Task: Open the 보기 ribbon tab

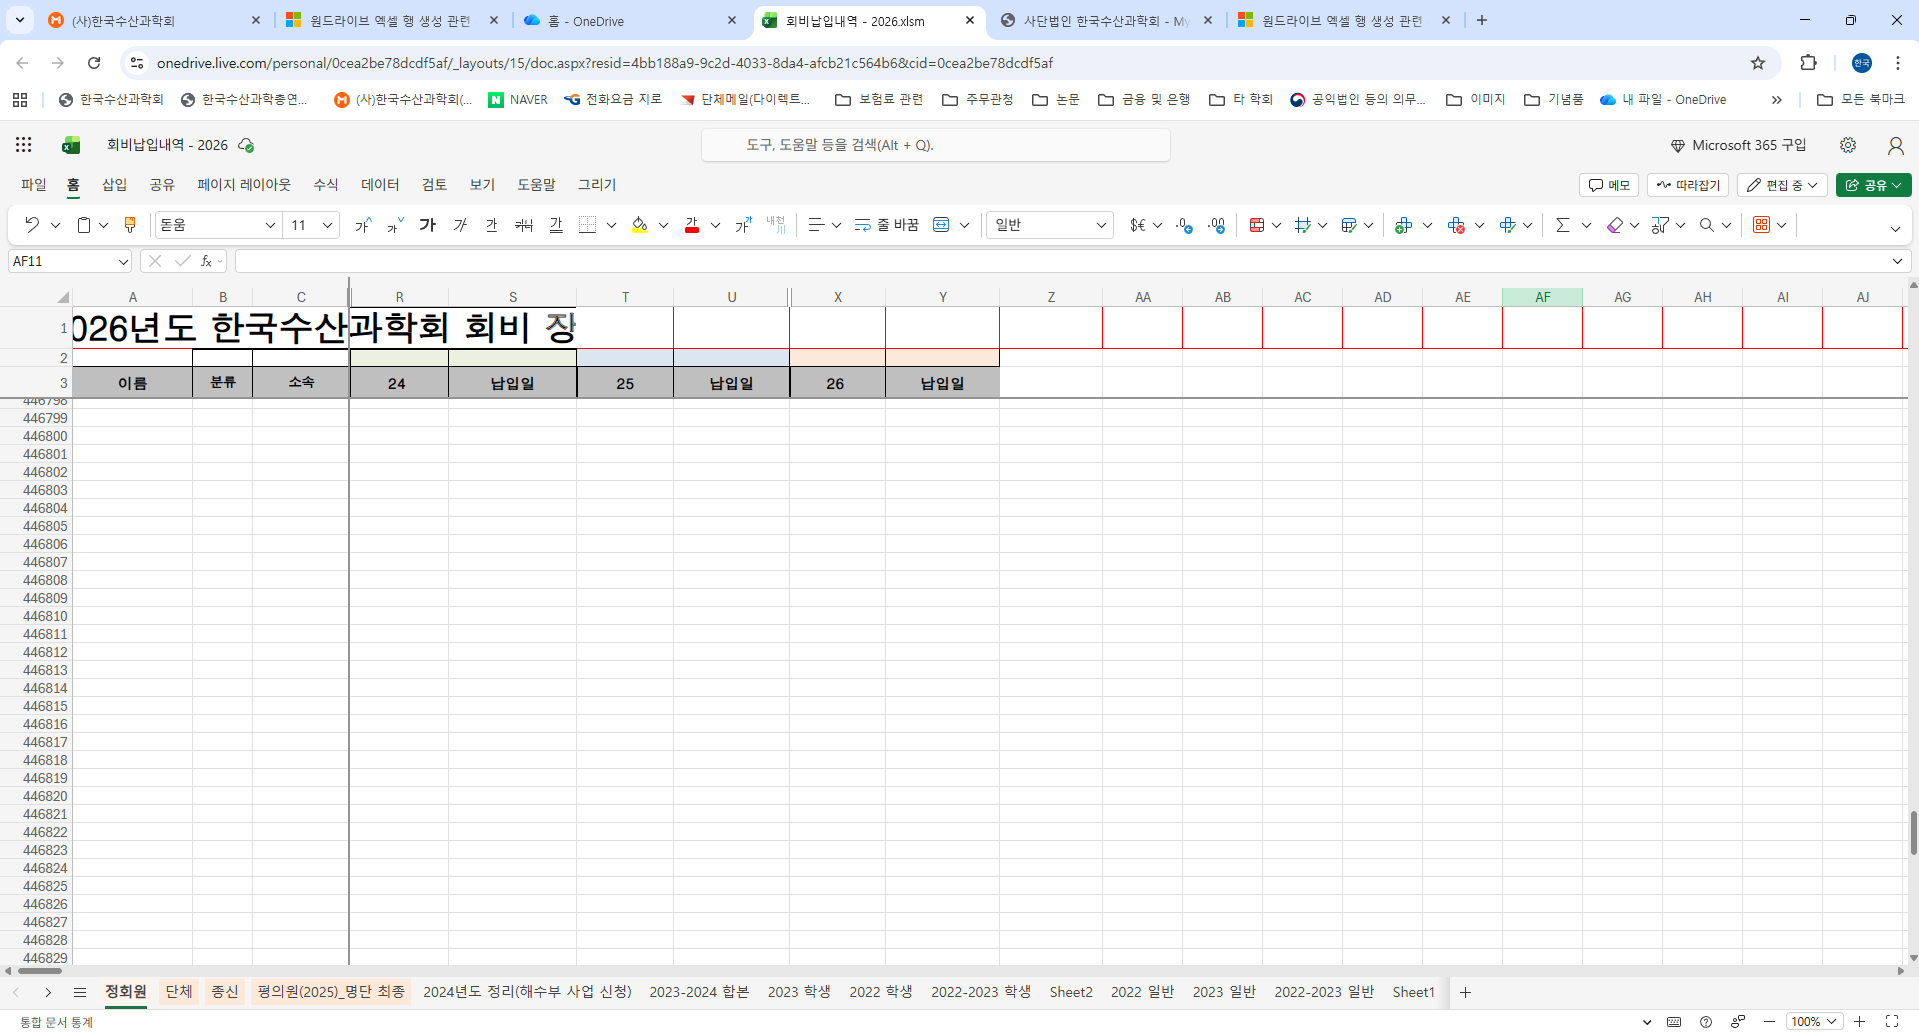Action: click(483, 185)
